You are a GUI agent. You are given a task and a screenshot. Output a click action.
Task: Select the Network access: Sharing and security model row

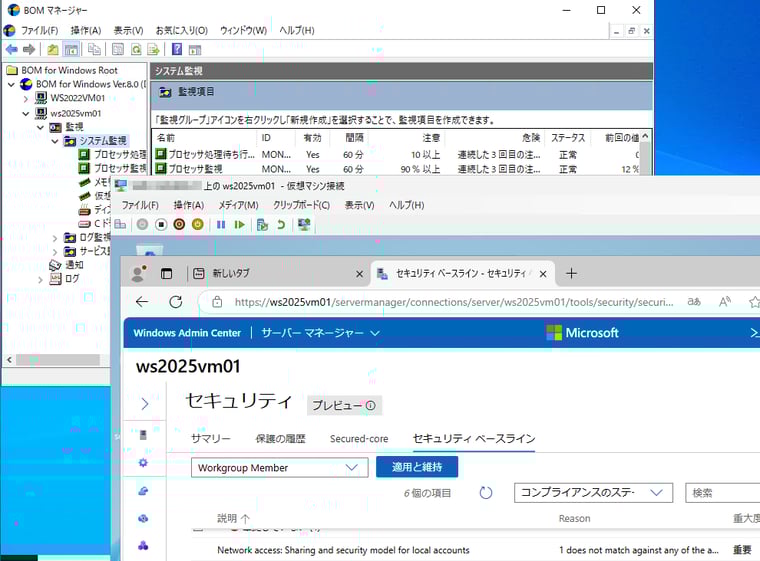click(x=475, y=550)
